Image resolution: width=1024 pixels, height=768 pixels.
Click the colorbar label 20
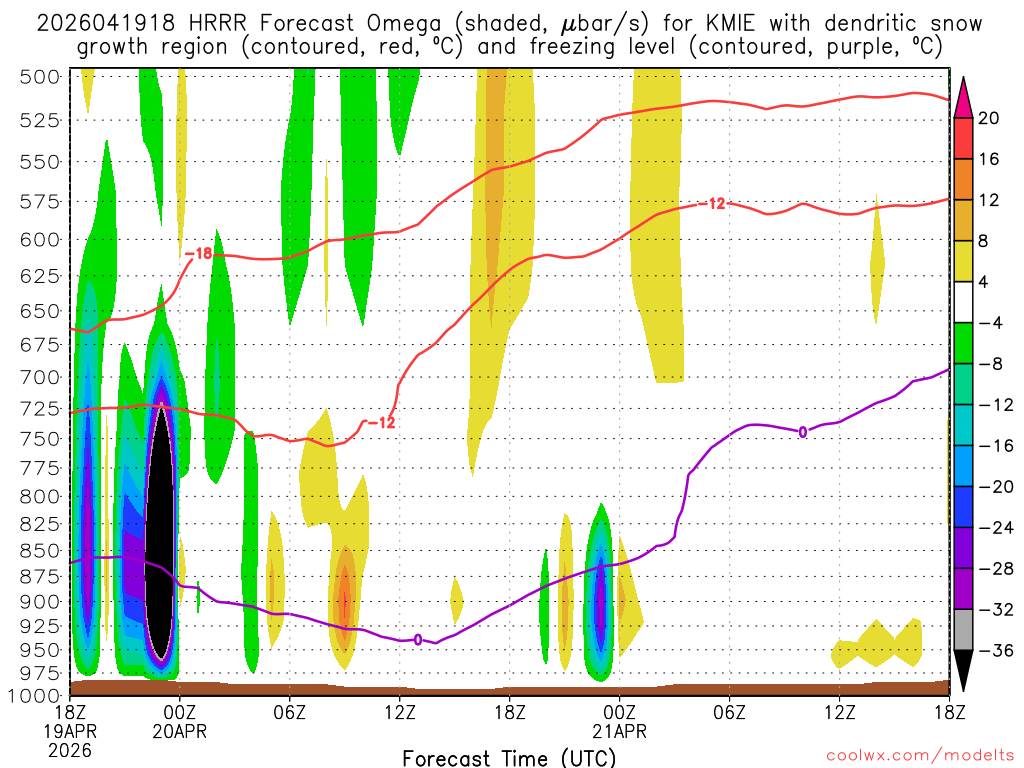point(989,118)
